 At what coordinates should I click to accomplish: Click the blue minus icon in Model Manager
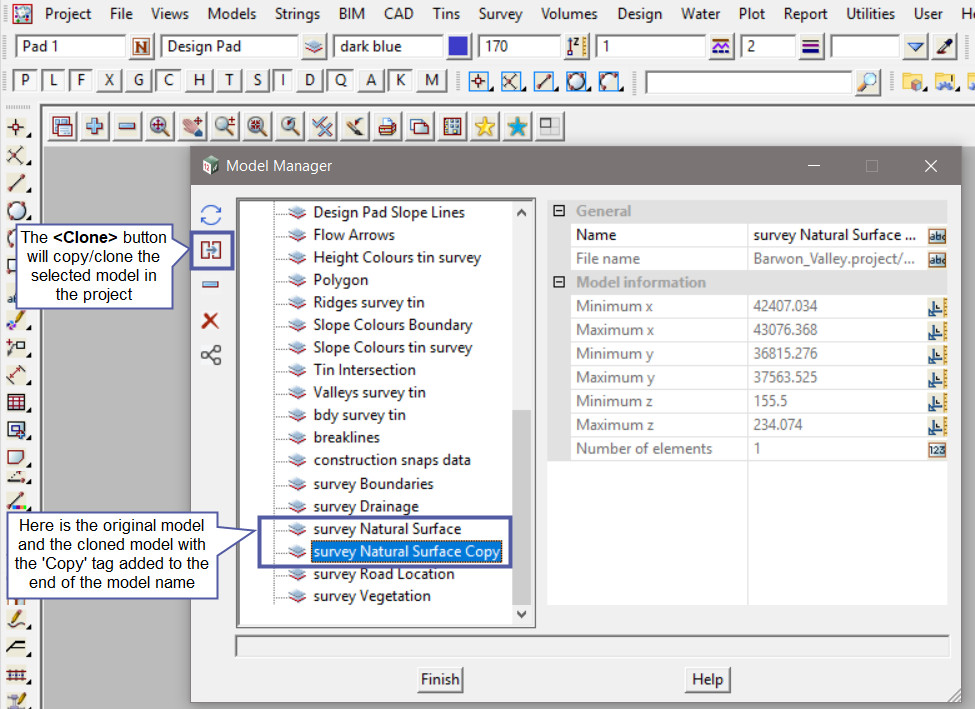[x=211, y=285]
